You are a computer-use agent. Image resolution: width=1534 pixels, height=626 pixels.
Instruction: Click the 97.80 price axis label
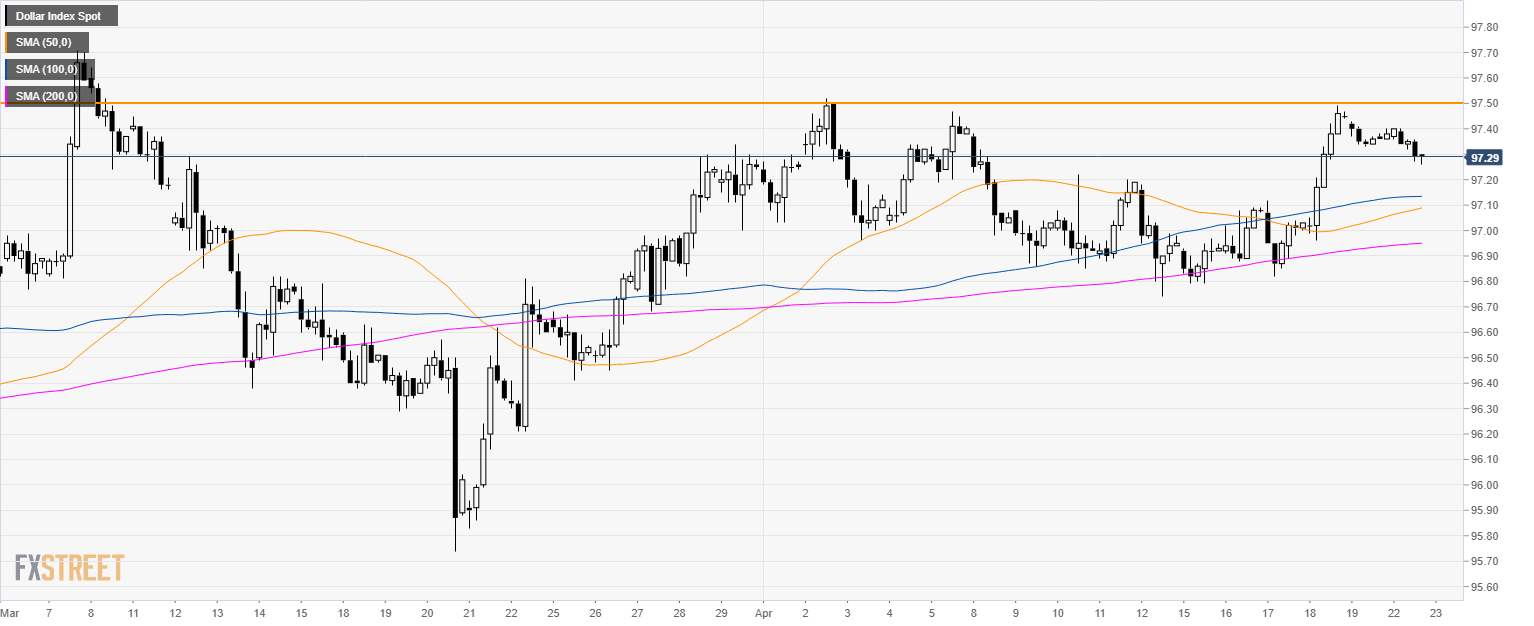(x=1485, y=27)
